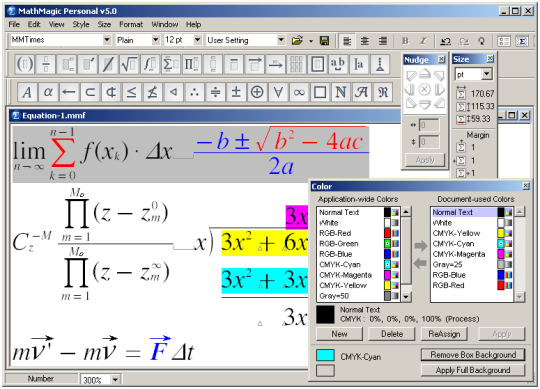The width and height of the screenshot is (540, 389).
Task: Click Apply Full Background button
Action: coord(473,370)
